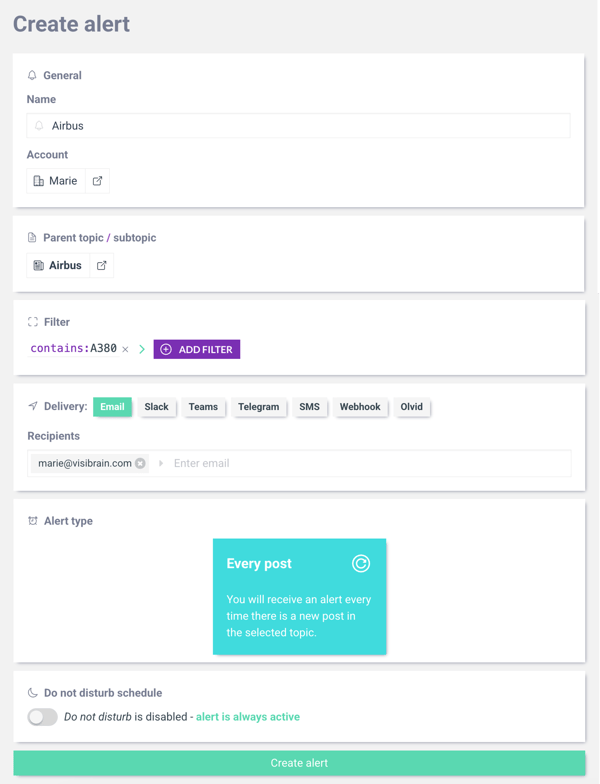Select the Webhook delivery option
Viewport: 600px width, 784px height.
(360, 407)
